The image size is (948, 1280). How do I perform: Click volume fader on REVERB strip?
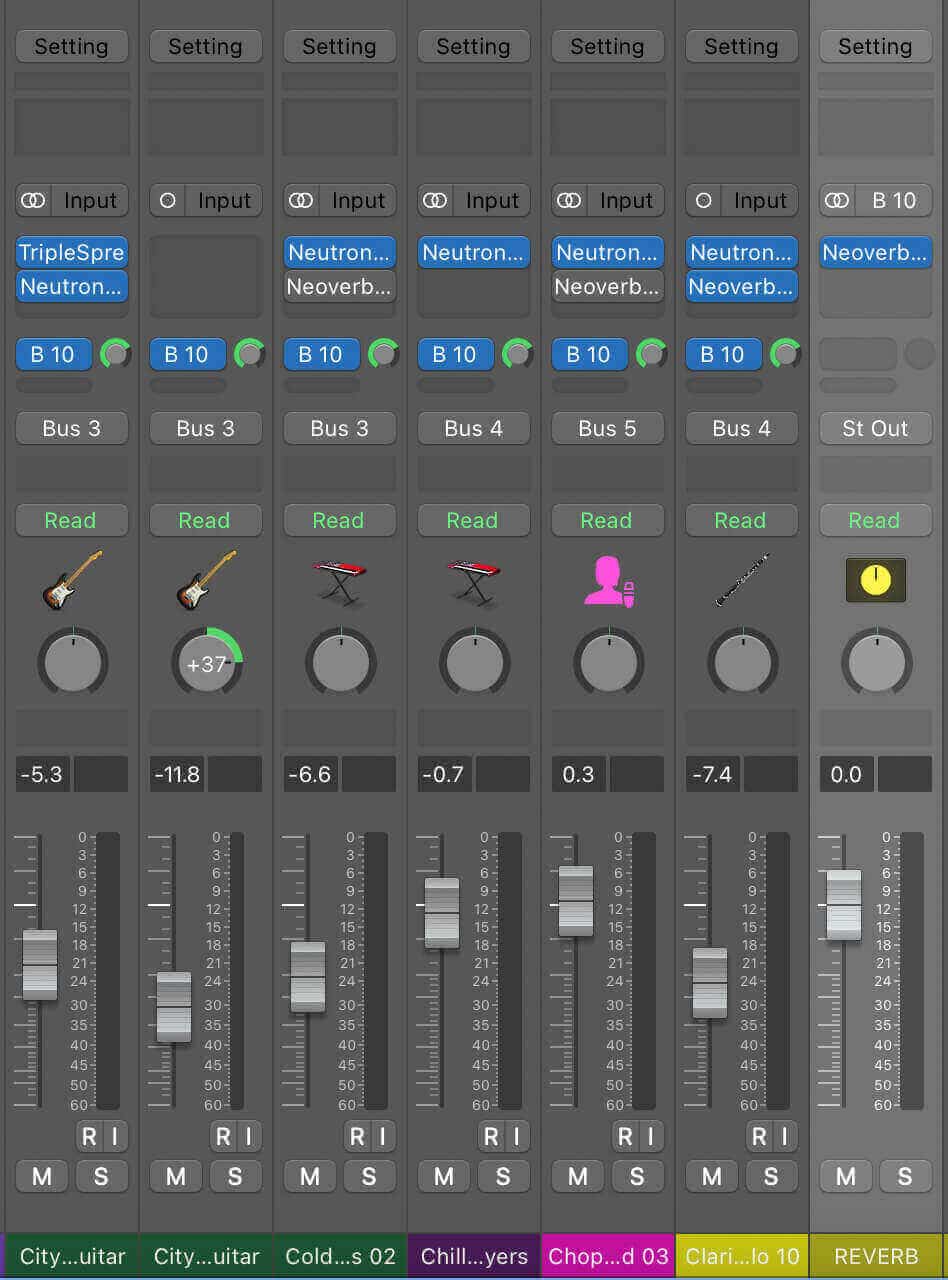point(844,905)
